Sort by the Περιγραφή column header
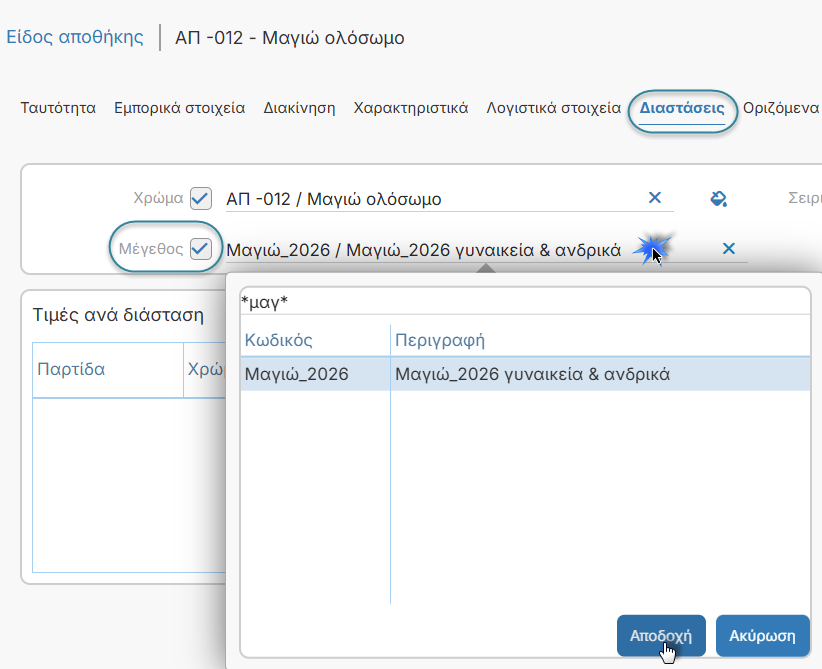 tap(600, 340)
